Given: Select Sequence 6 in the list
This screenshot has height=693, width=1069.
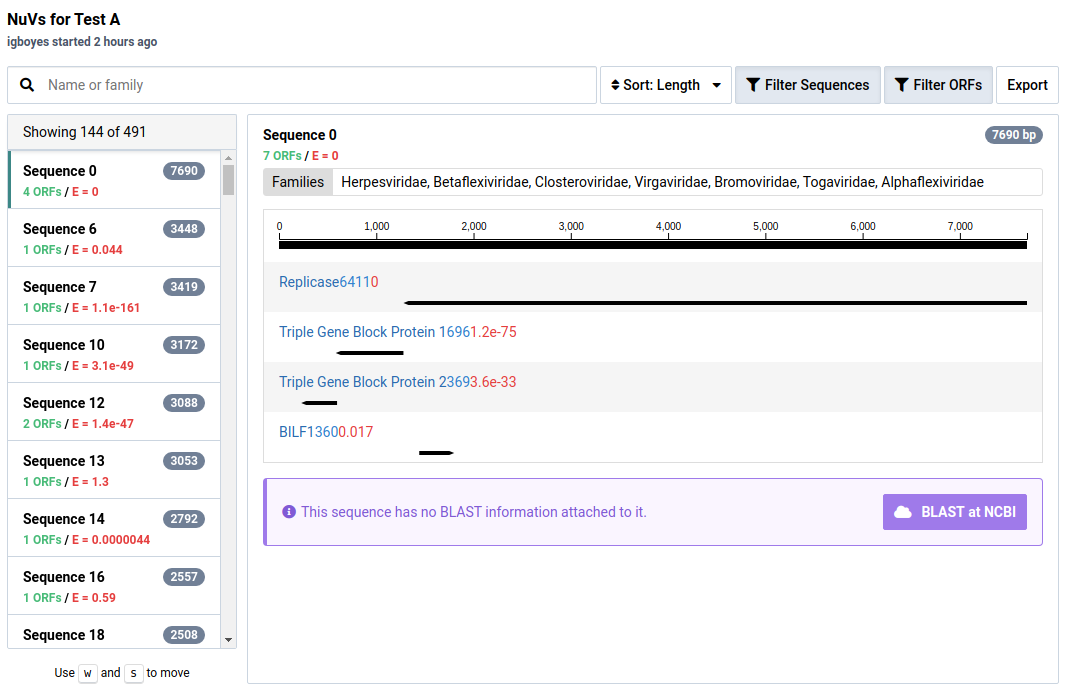Looking at the screenshot, I should (x=113, y=238).
